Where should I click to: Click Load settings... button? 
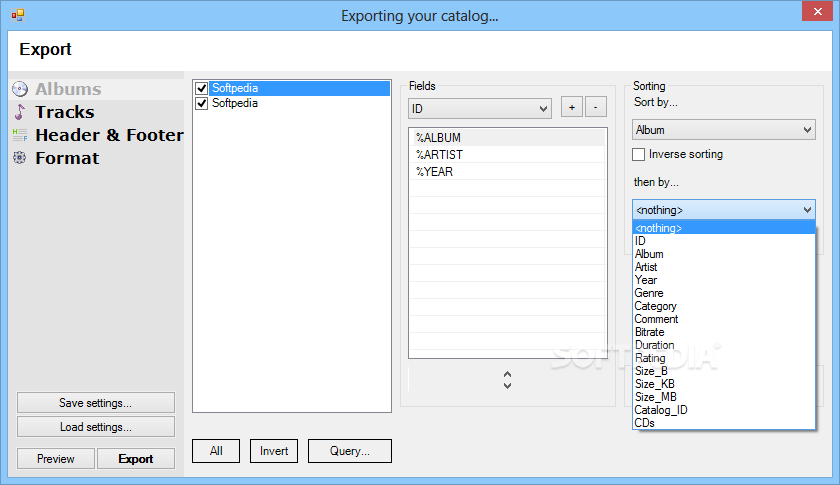coord(96,427)
